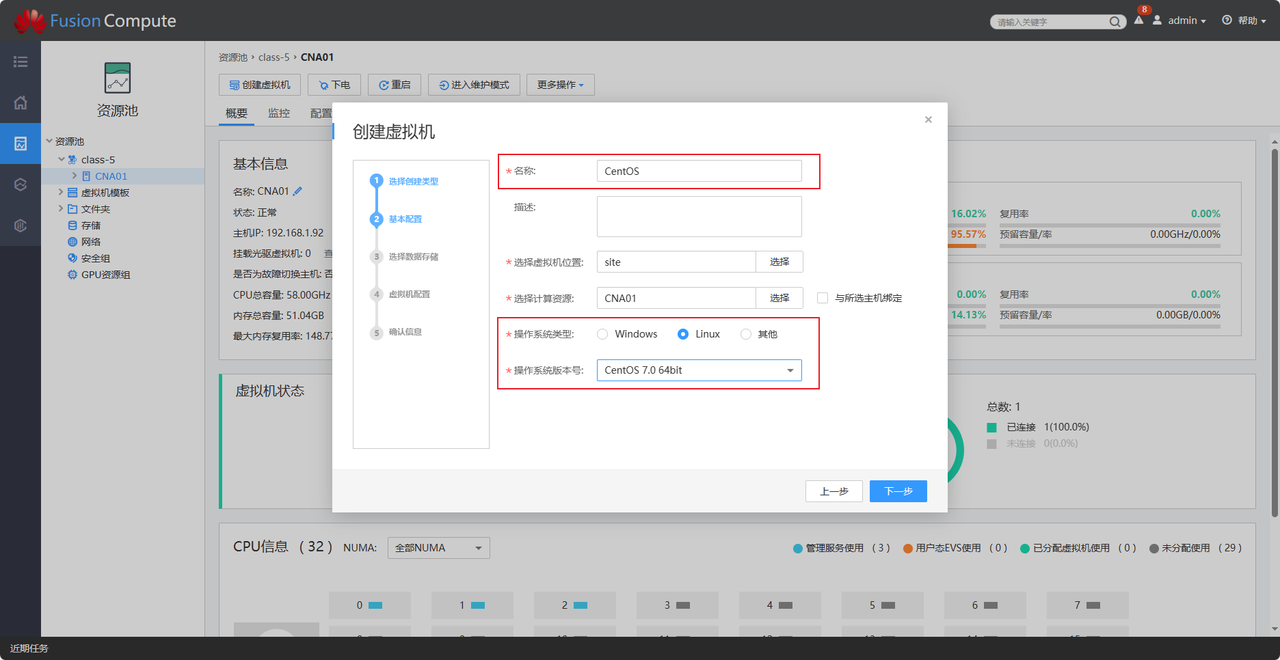Select the Windows radio button
Image resolution: width=1280 pixels, height=660 pixels.
[x=603, y=334]
